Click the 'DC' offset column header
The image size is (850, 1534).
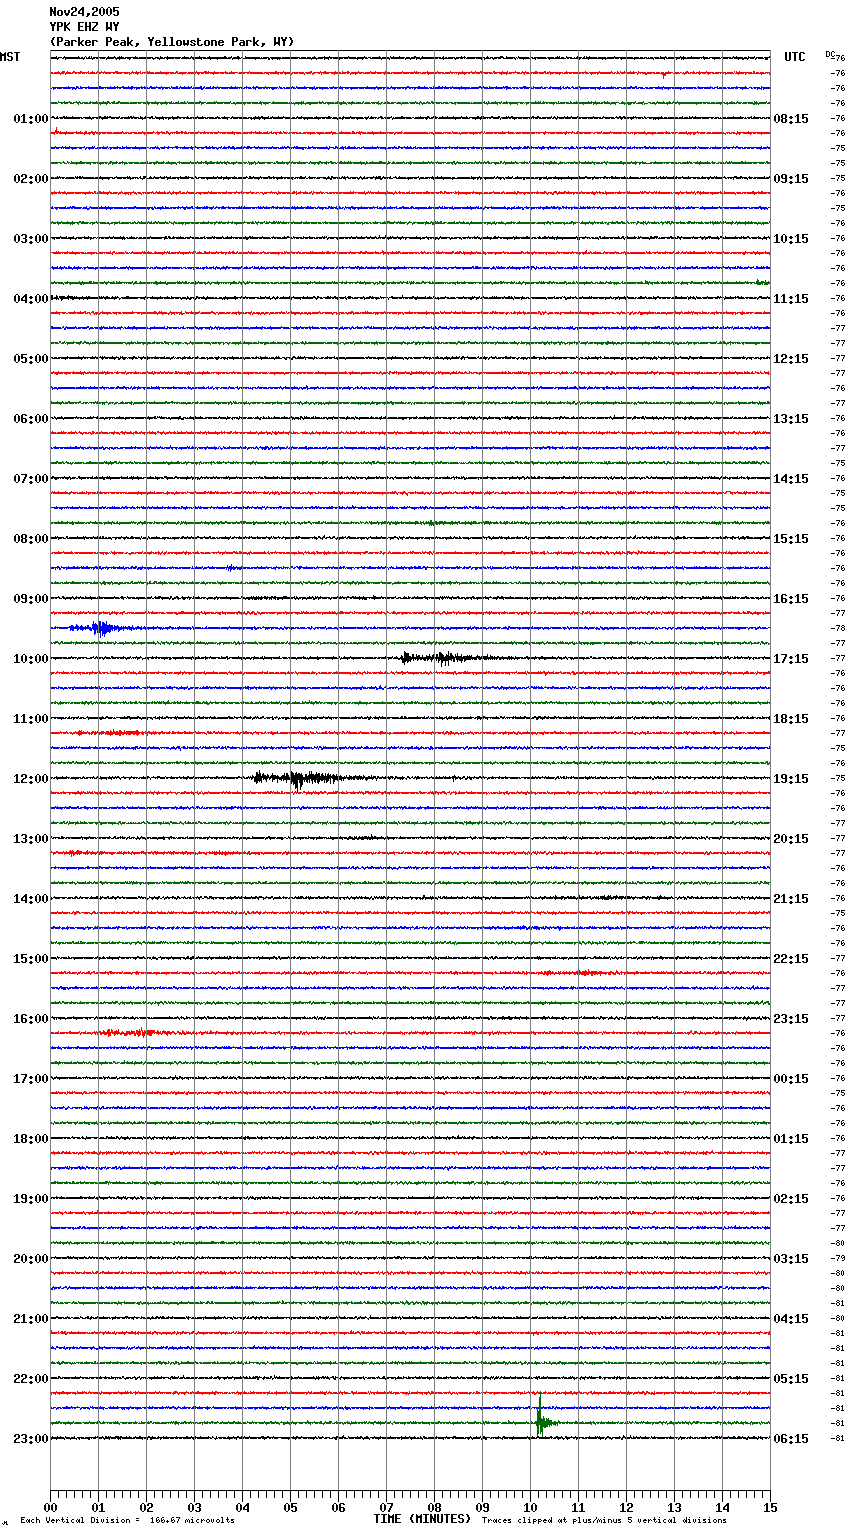tap(830, 54)
